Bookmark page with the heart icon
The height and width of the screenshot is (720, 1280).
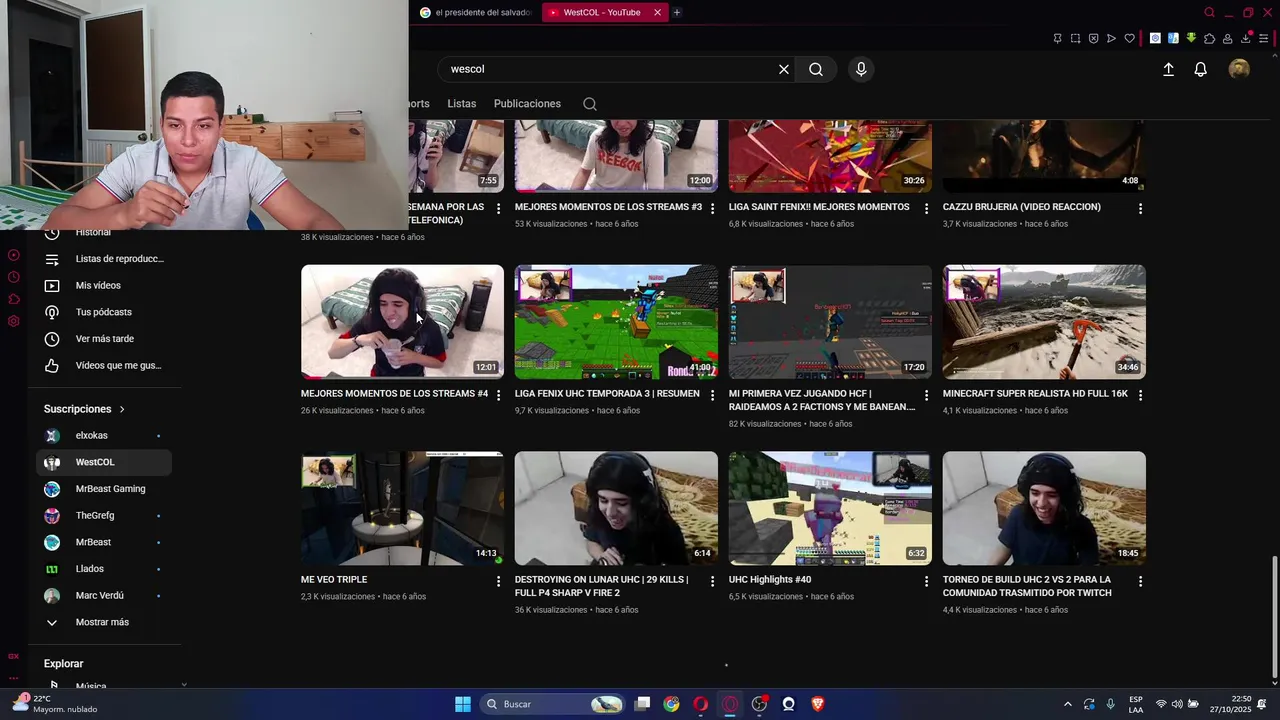1129,39
